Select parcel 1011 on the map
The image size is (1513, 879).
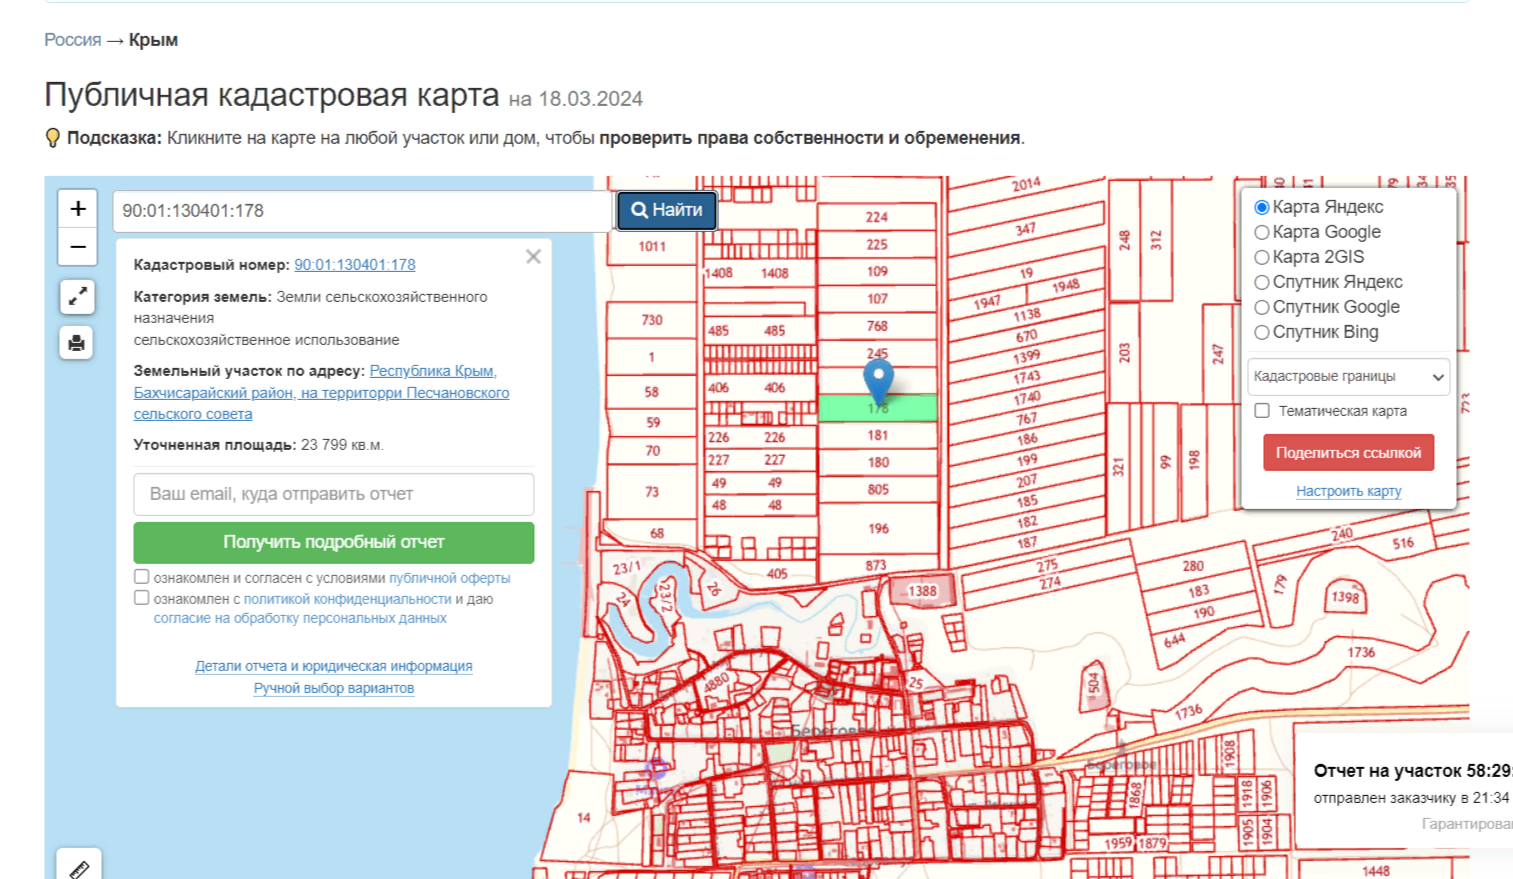click(652, 247)
